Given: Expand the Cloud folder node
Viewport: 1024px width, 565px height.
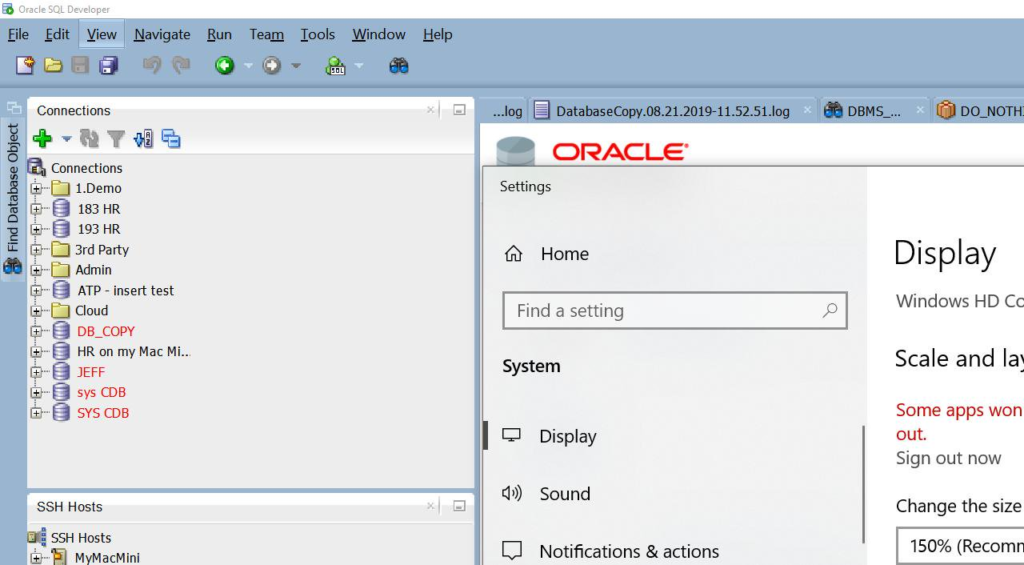Looking at the screenshot, I should 36,311.
